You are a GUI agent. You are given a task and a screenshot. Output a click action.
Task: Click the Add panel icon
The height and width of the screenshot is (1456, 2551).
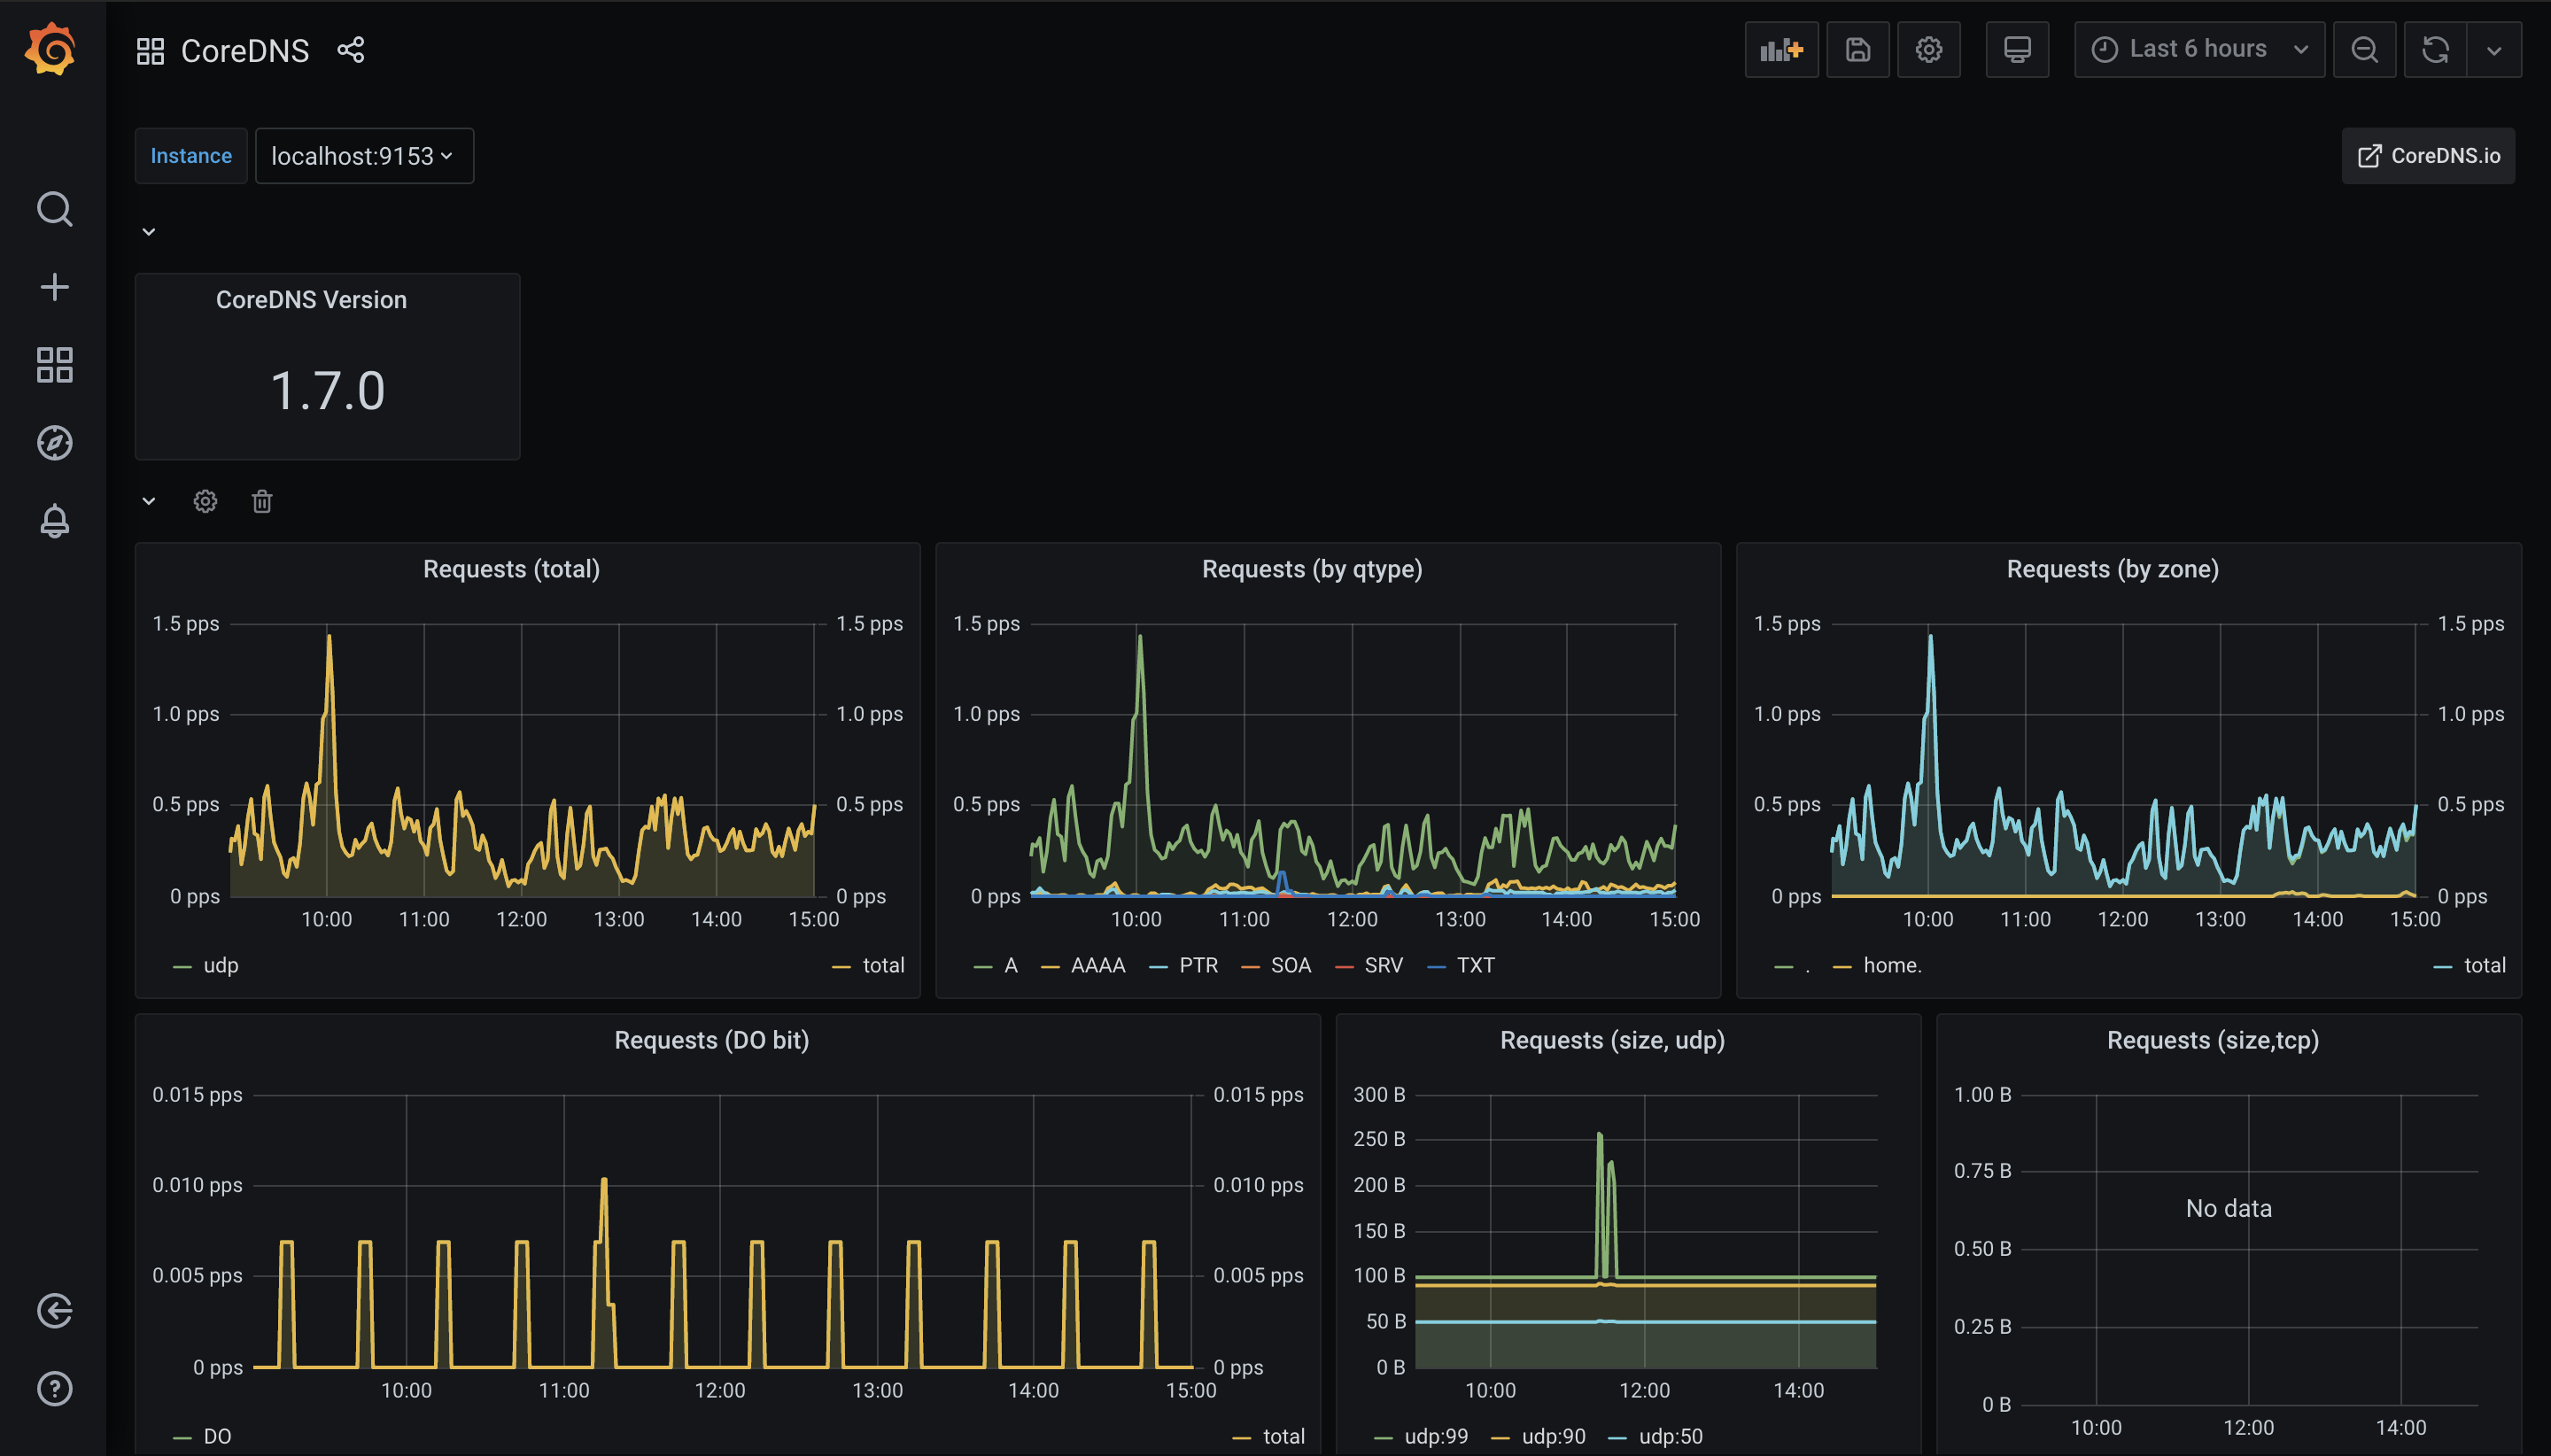[x=1781, y=49]
